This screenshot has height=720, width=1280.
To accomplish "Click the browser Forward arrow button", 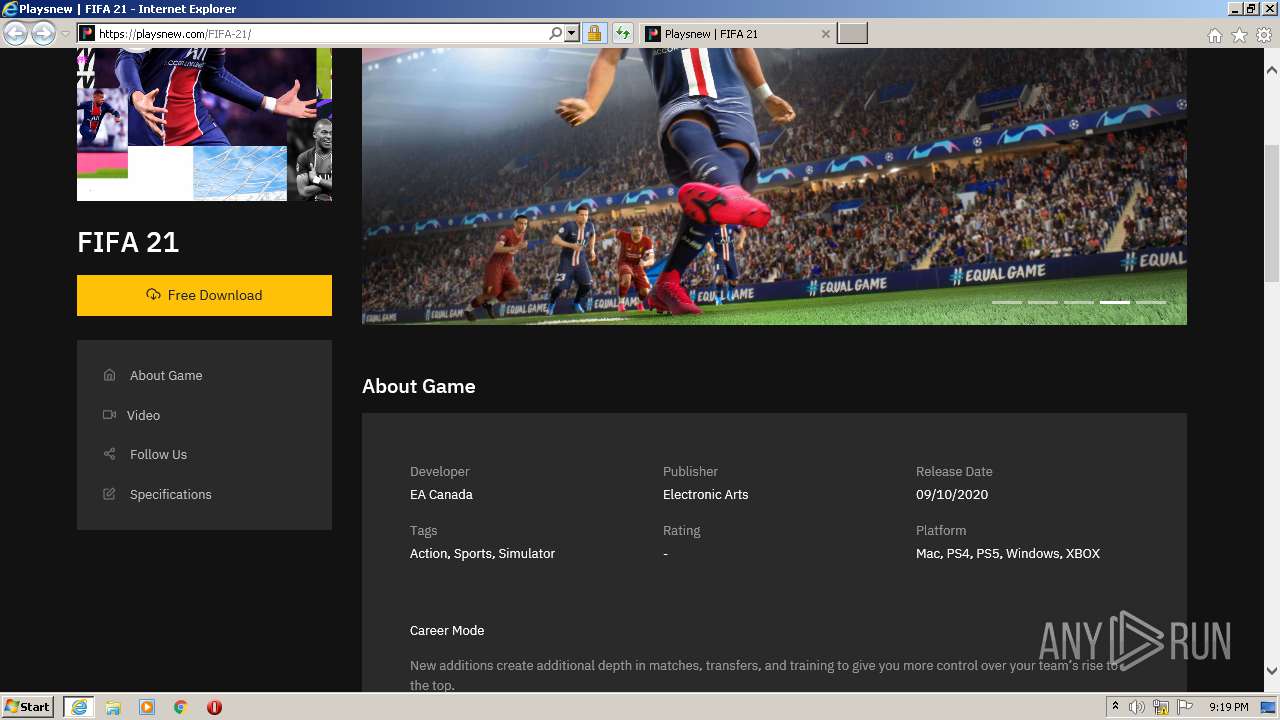I will pos(43,33).
